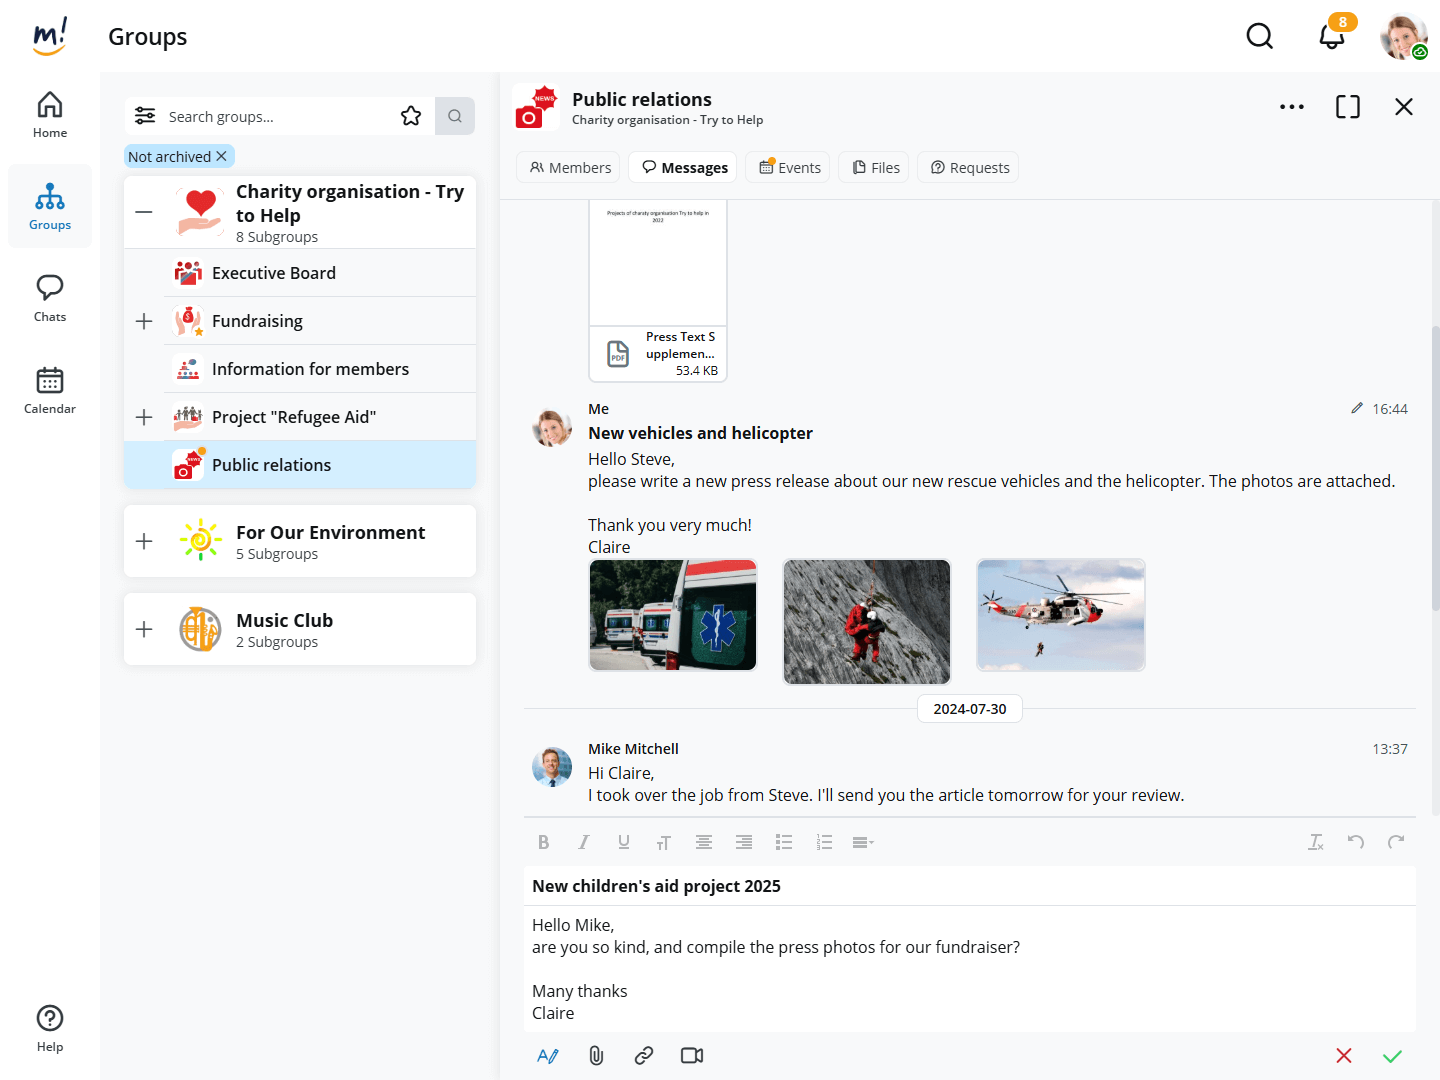
Task: Attach a file with the paperclip icon
Action: click(596, 1055)
